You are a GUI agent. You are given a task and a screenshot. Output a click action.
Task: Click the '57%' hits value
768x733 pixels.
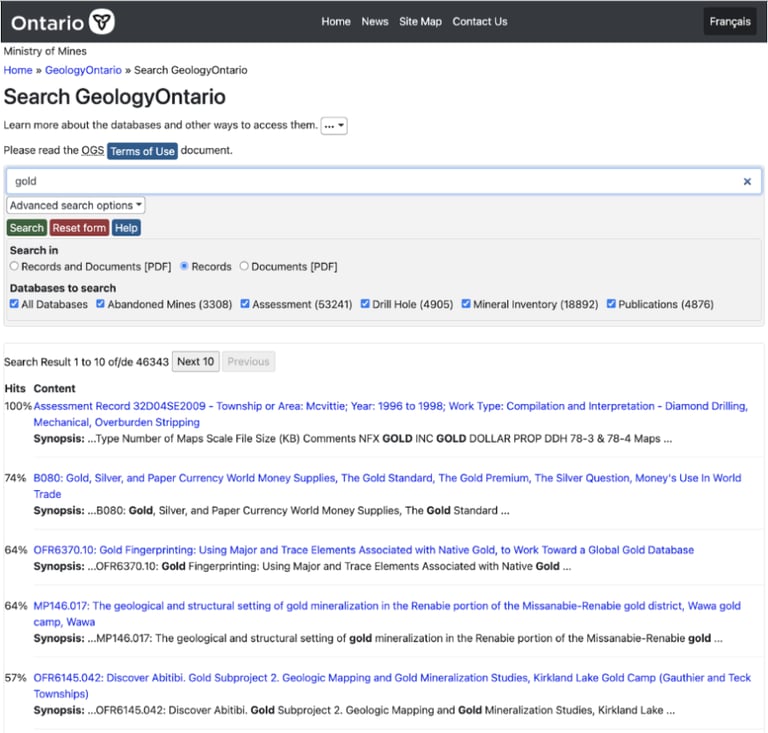click(x=15, y=678)
